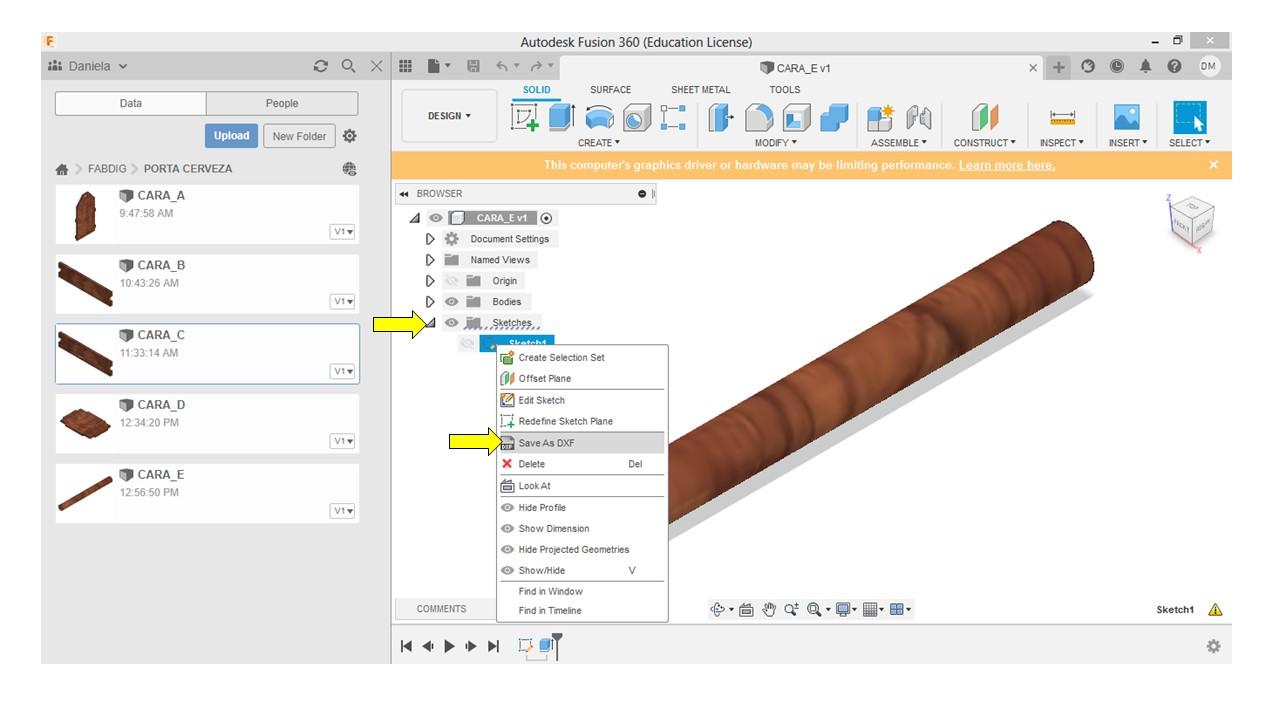
Task: Toggle visibility of the Bodies folder
Action: pyautogui.click(x=451, y=302)
